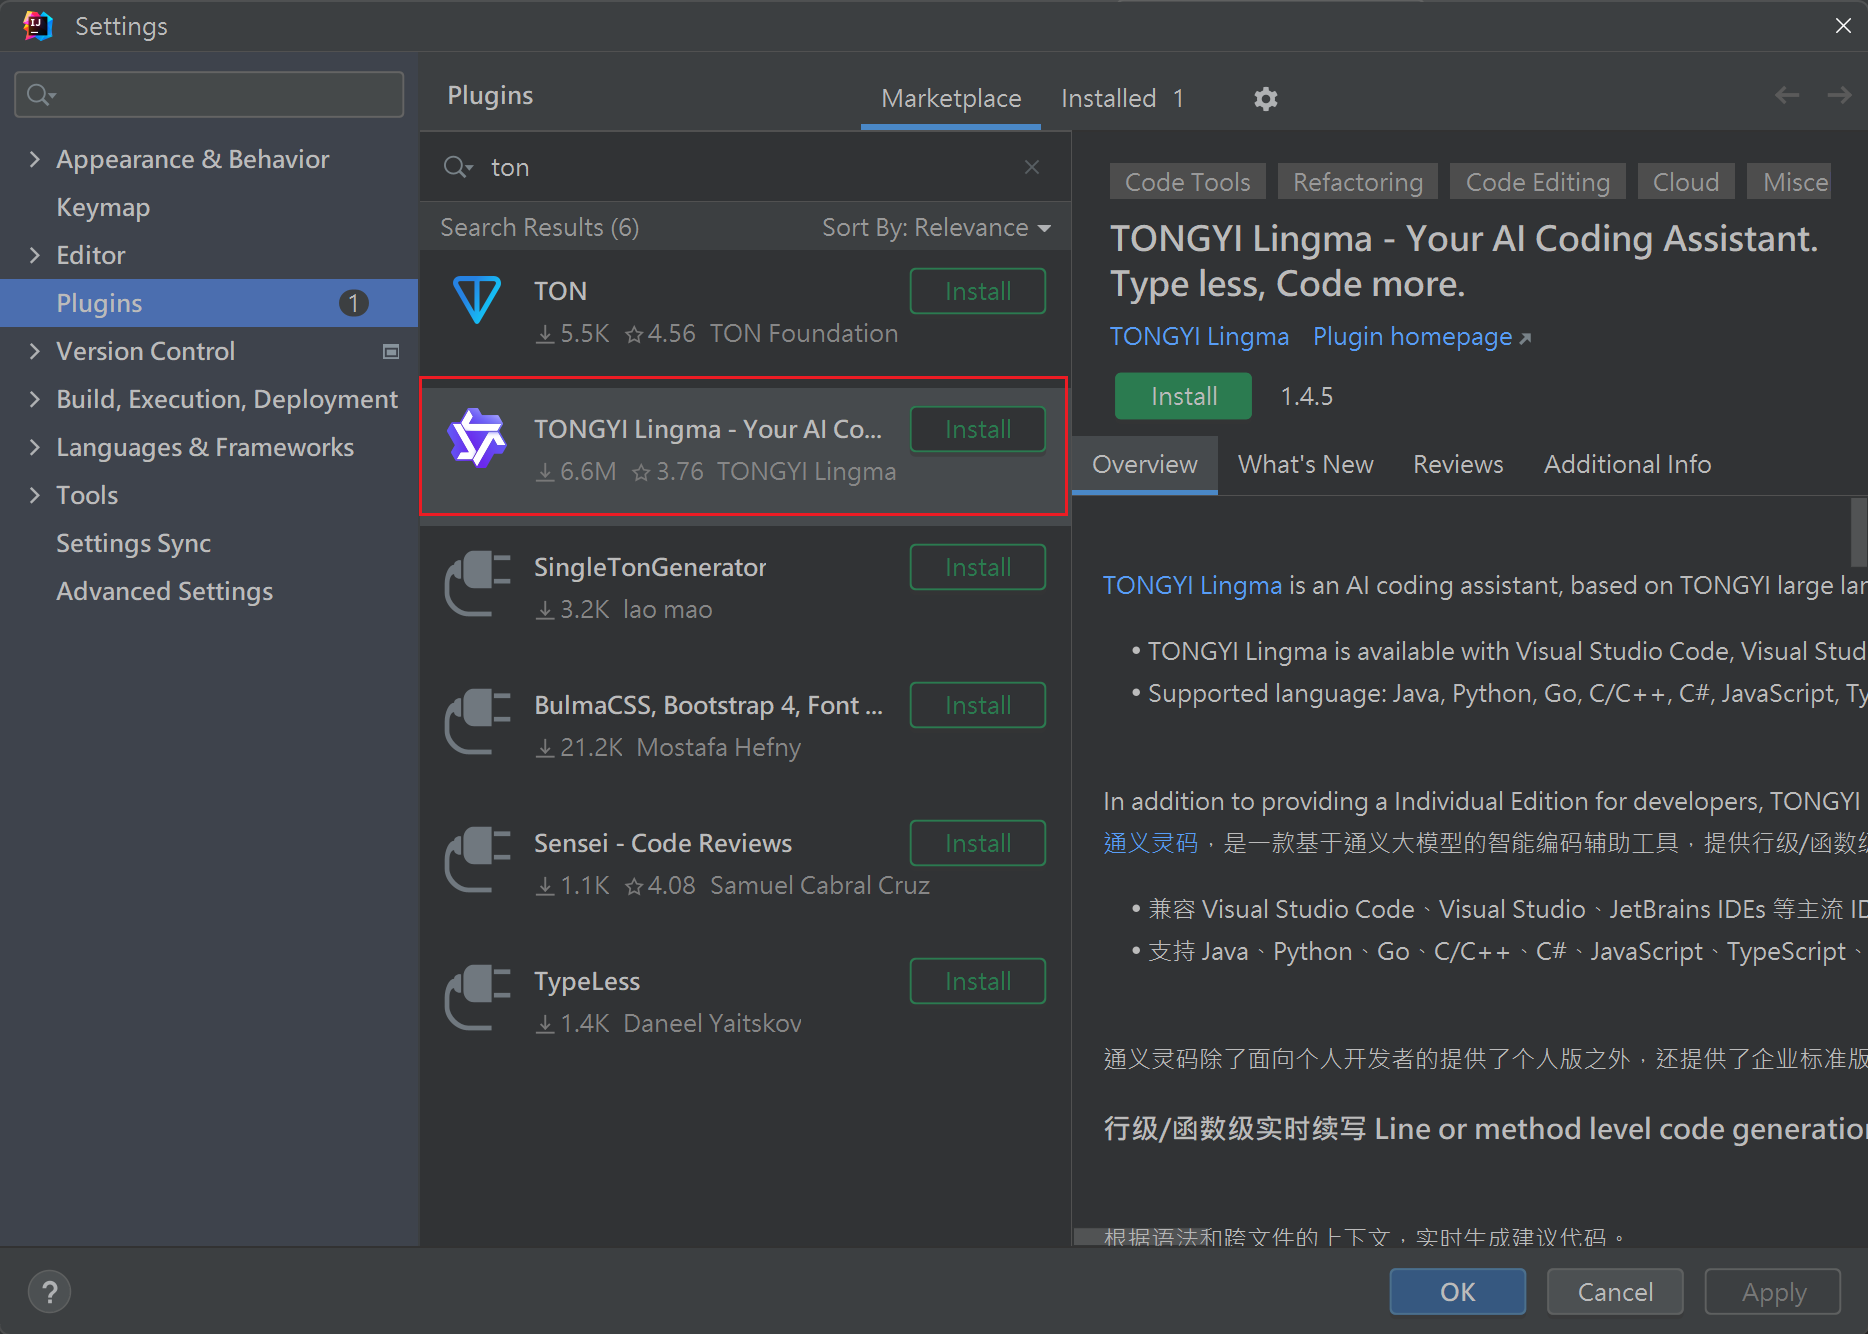Click the Version Control project-level icon

391,351
